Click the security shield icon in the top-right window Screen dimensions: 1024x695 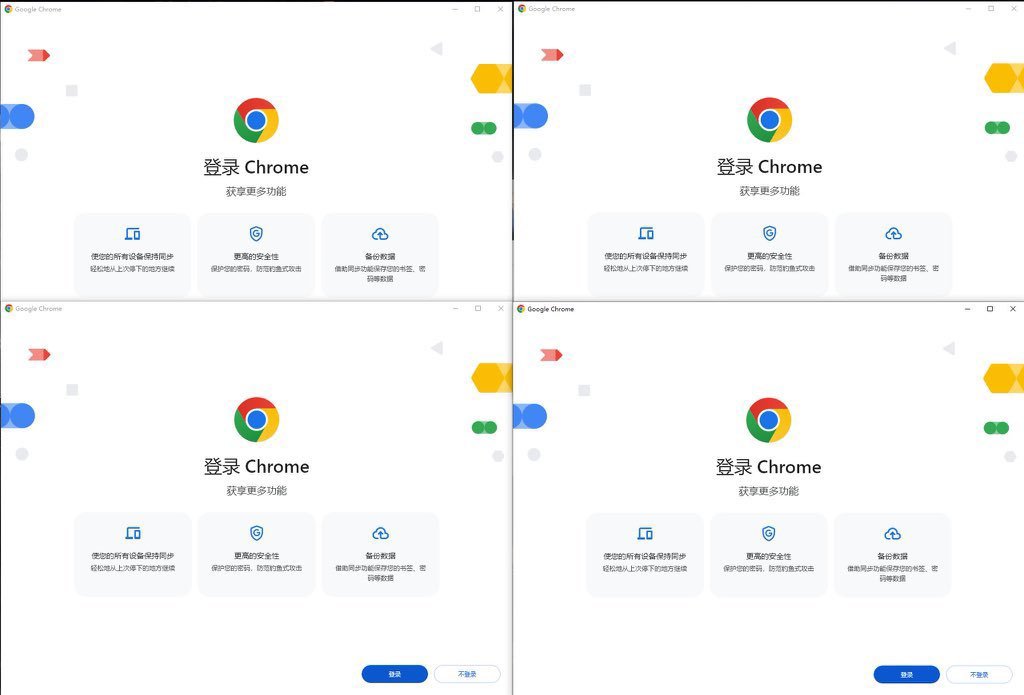coord(769,233)
